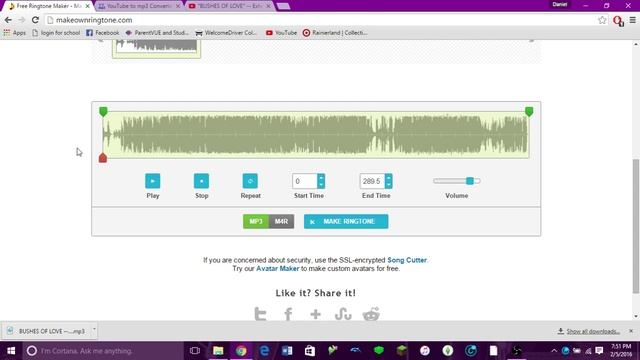Click the Start Time stepper arrows
Viewport: 640px width, 360px height.
point(321,181)
